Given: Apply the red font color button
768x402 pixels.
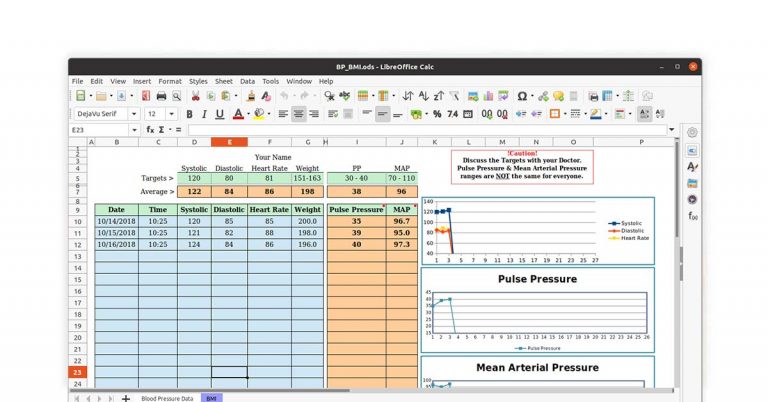Looking at the screenshot, I should click(238, 114).
